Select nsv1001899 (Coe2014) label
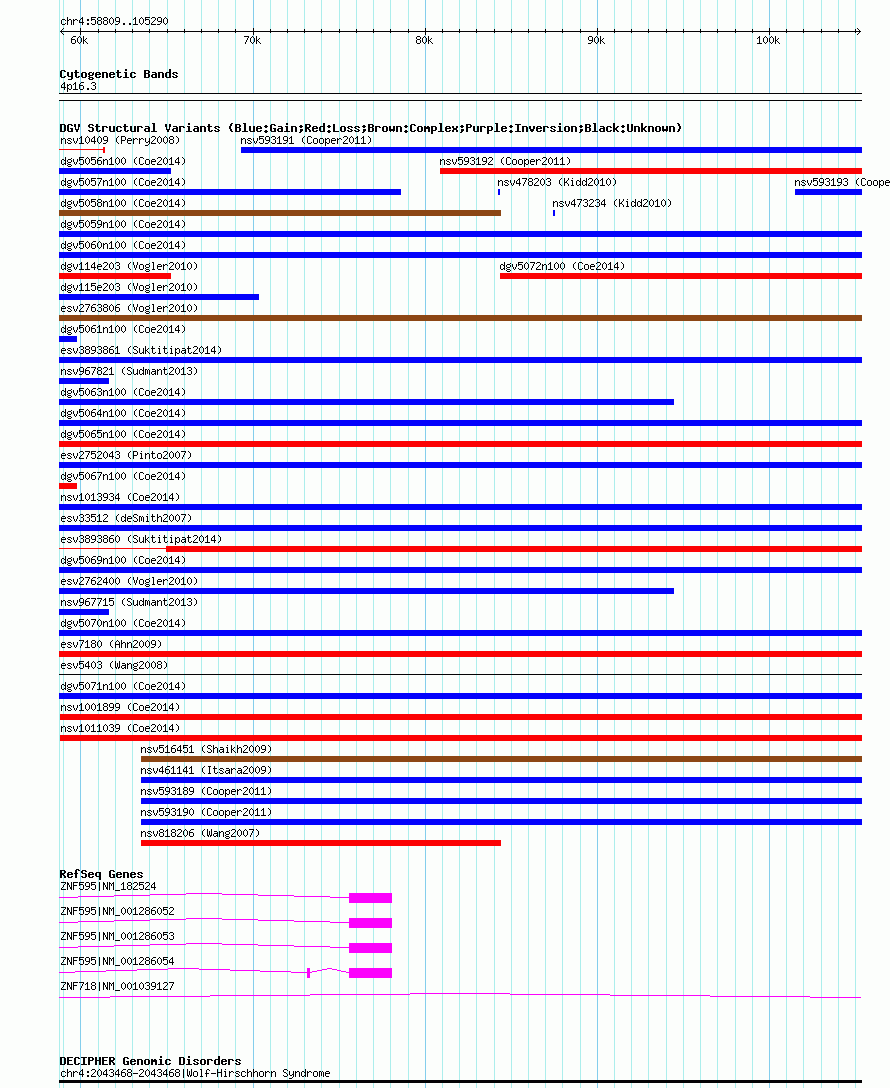 [120, 707]
